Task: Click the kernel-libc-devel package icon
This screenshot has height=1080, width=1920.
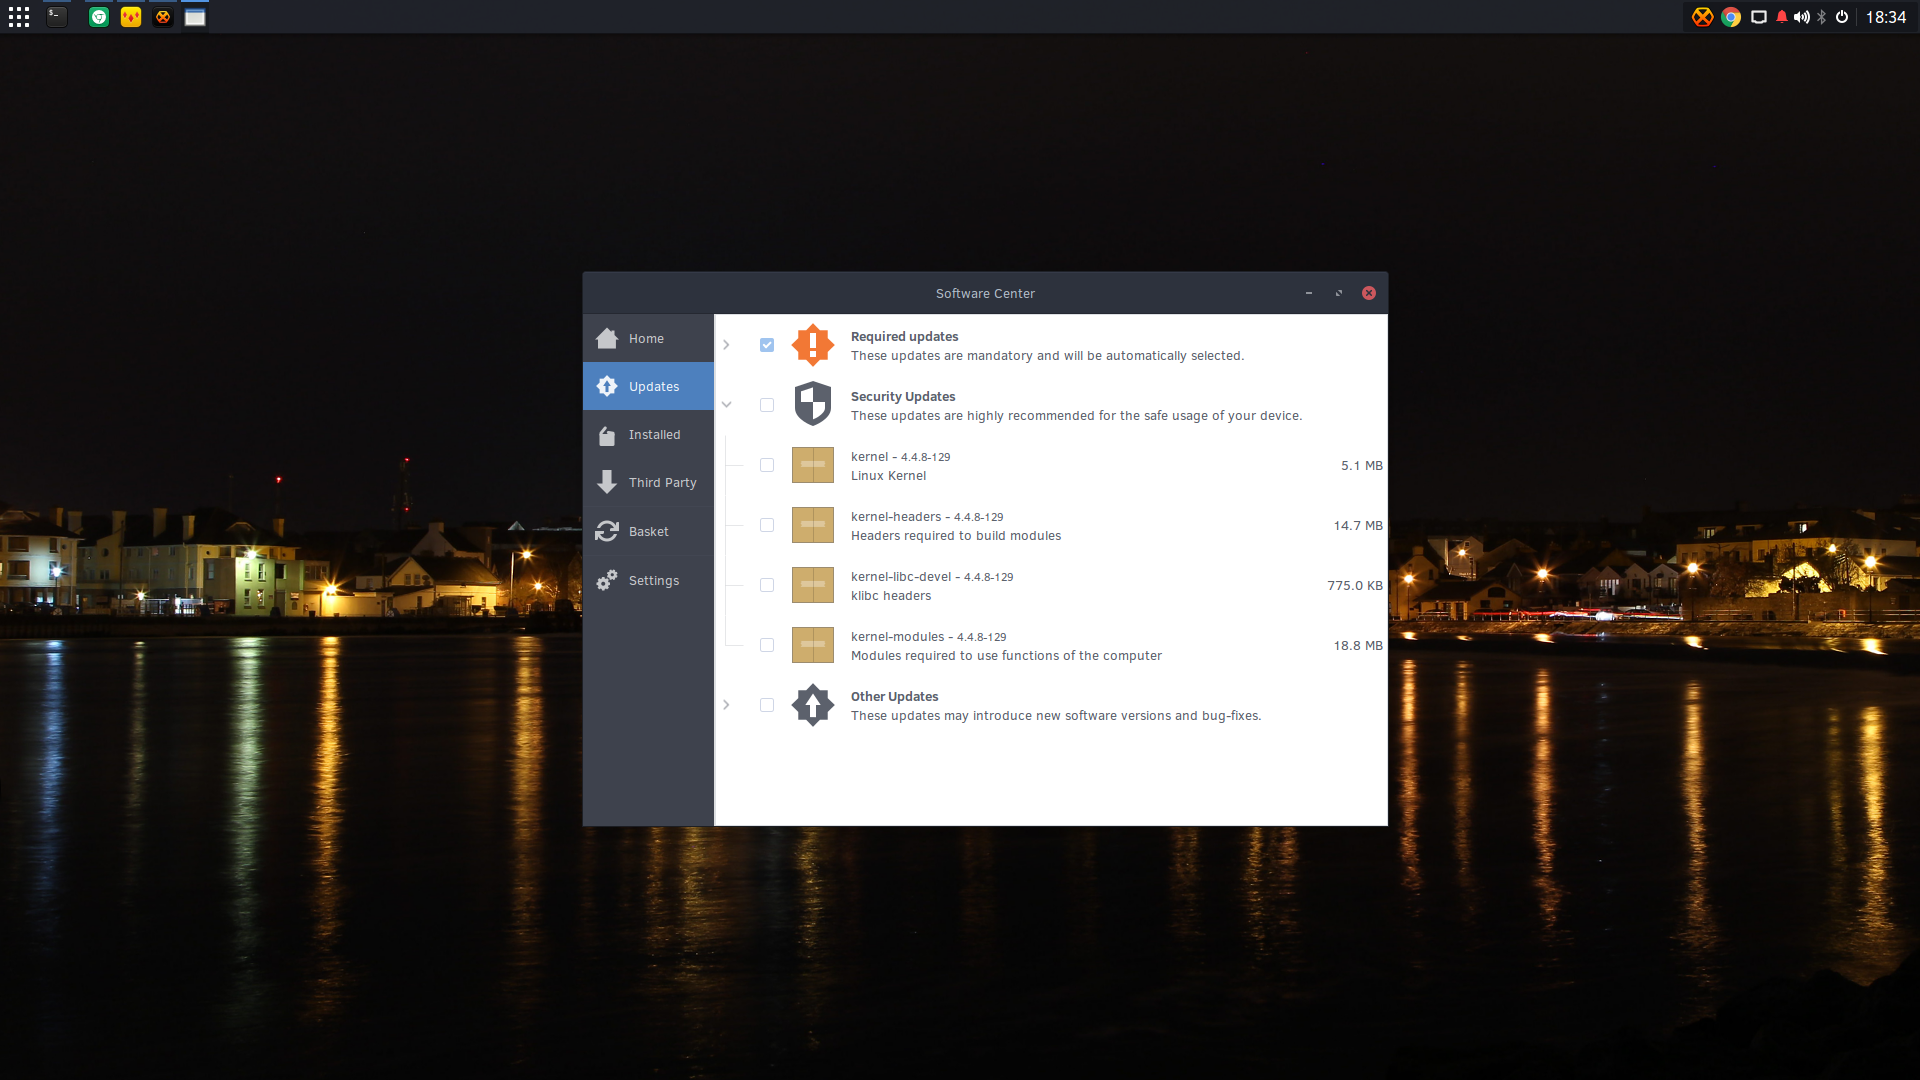Action: pyautogui.click(x=813, y=585)
